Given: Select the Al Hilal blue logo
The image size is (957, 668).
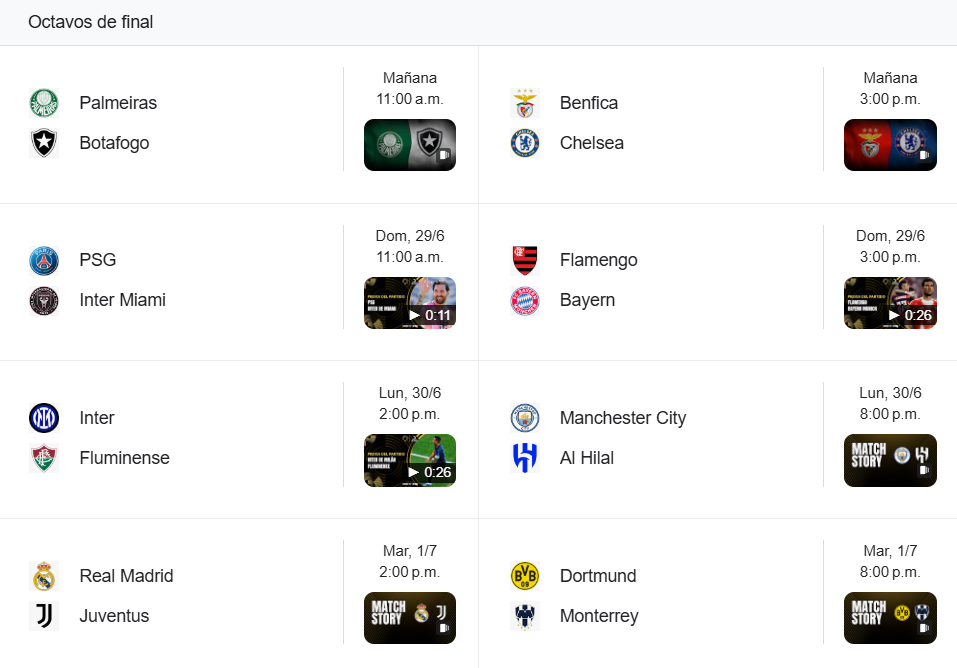Looking at the screenshot, I should coord(525,458).
